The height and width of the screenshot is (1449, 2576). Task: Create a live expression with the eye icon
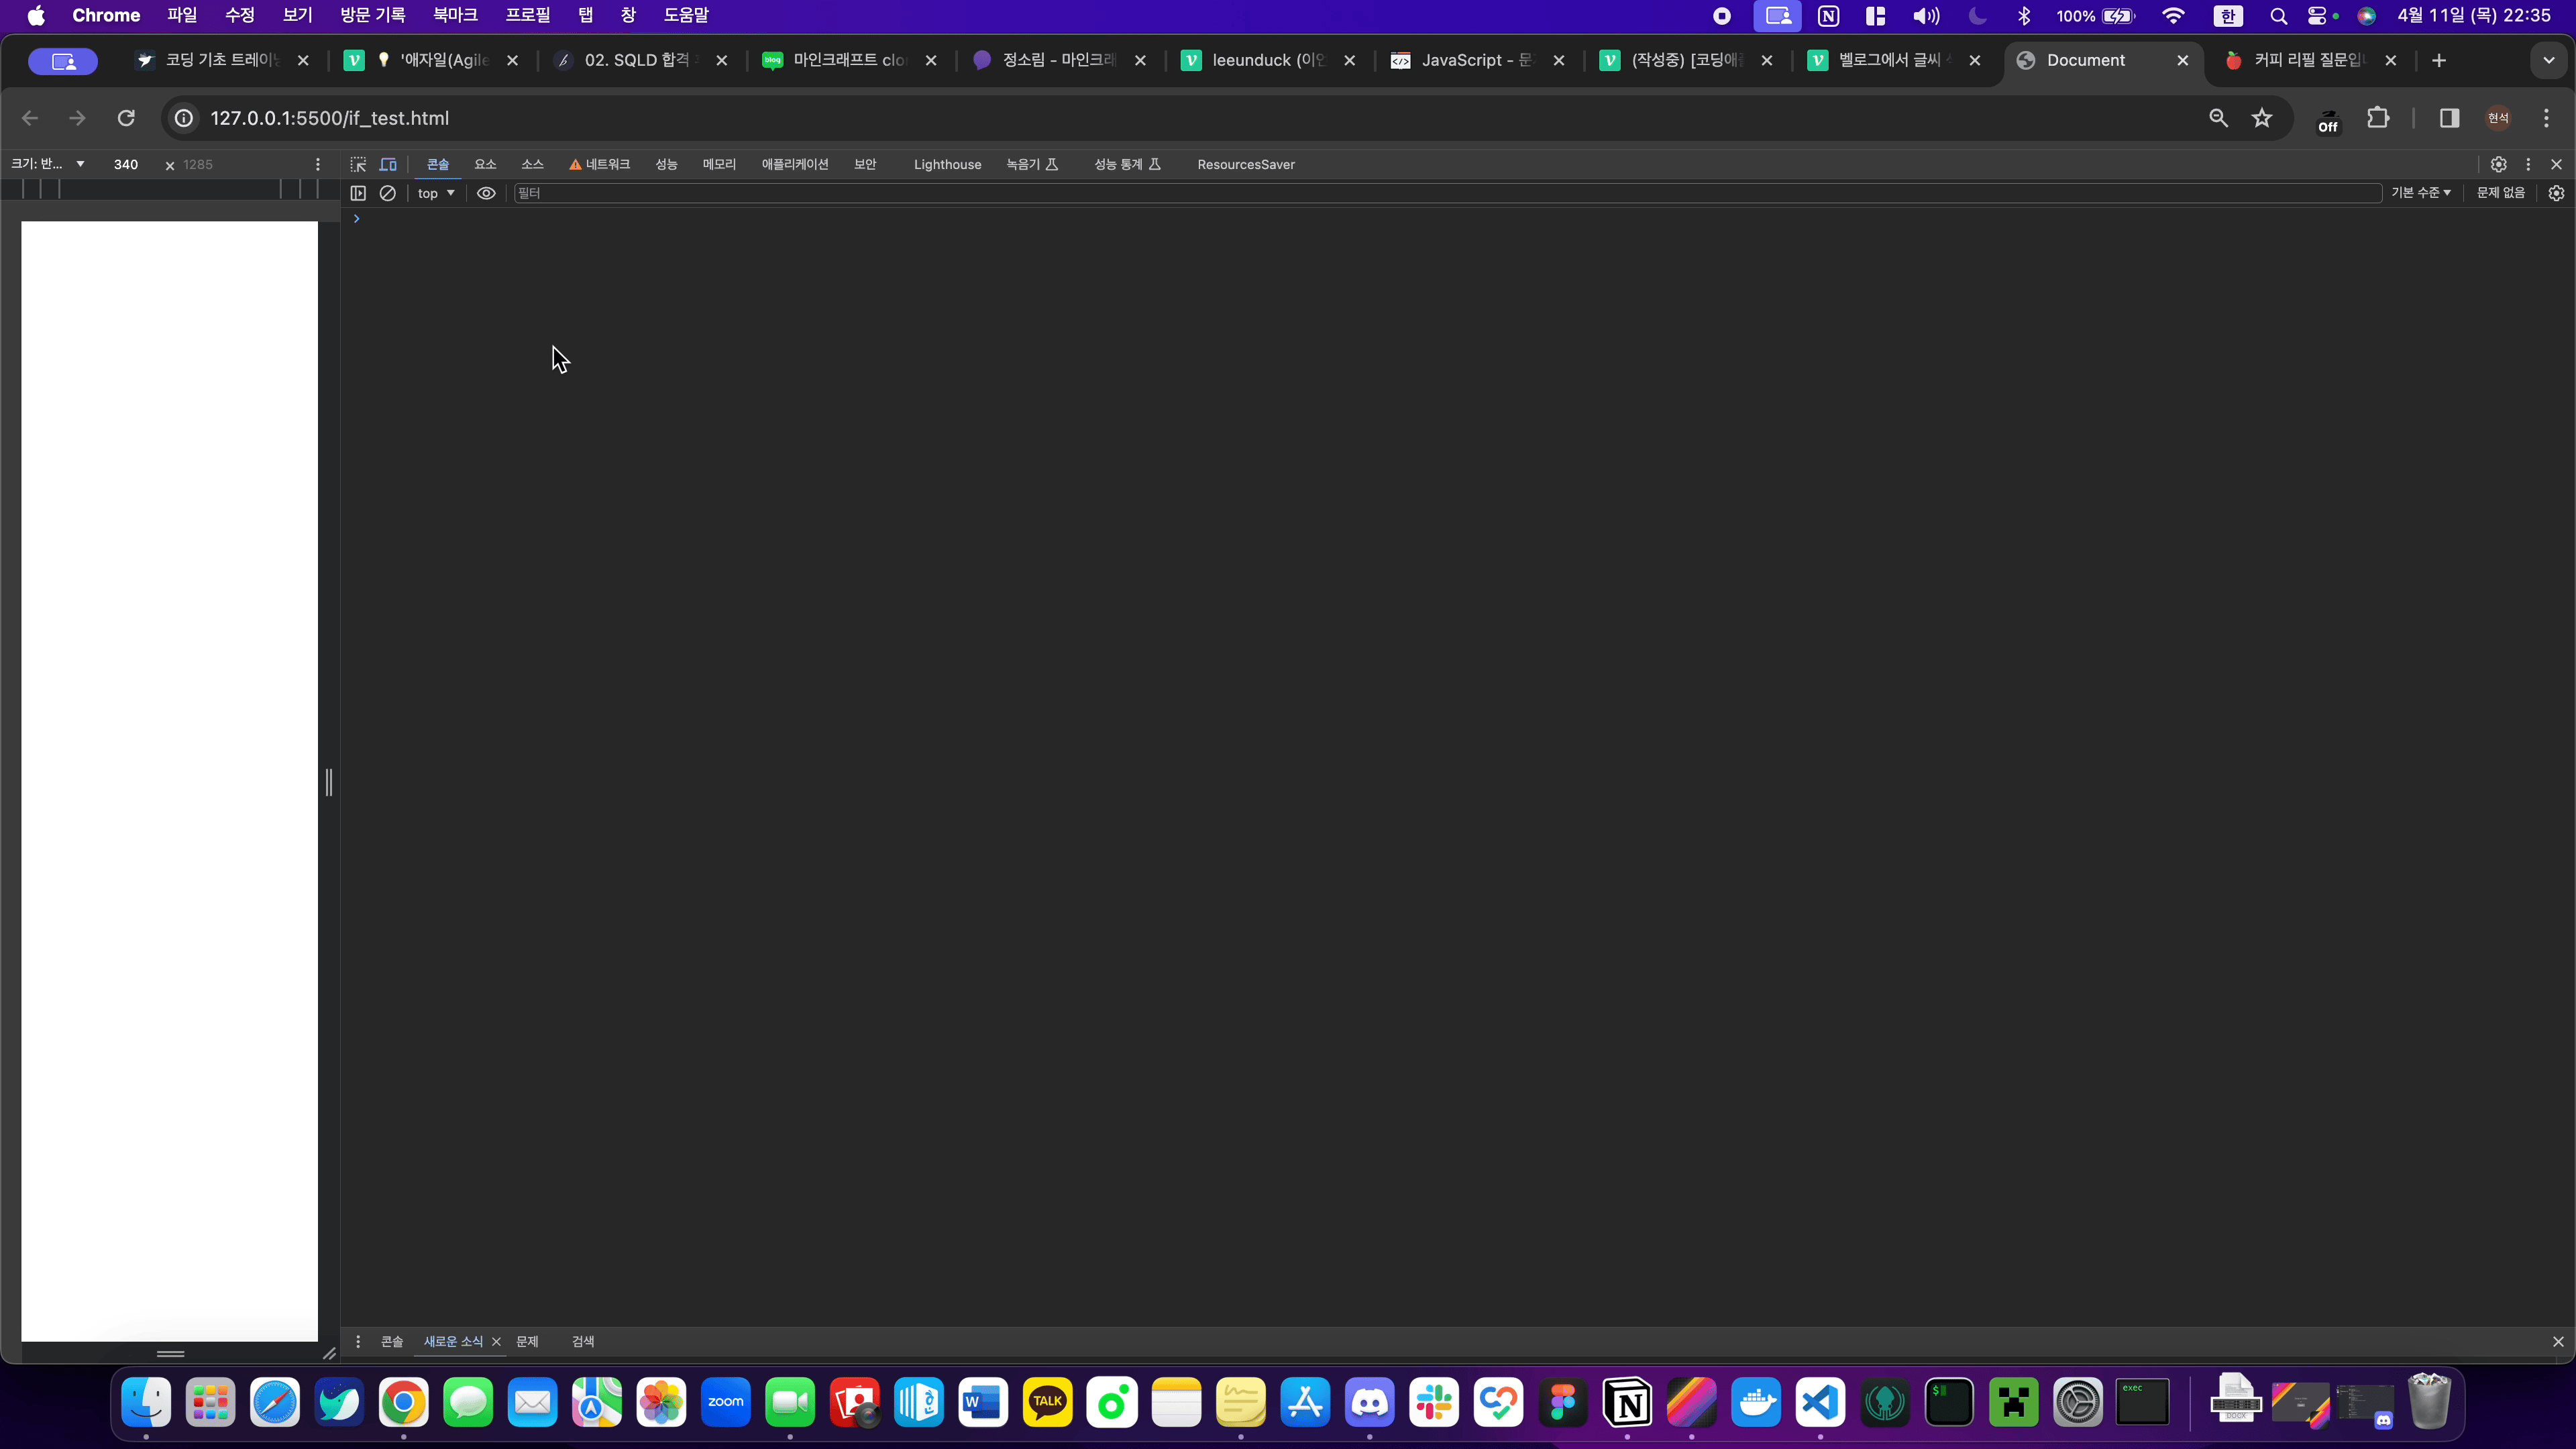(486, 193)
